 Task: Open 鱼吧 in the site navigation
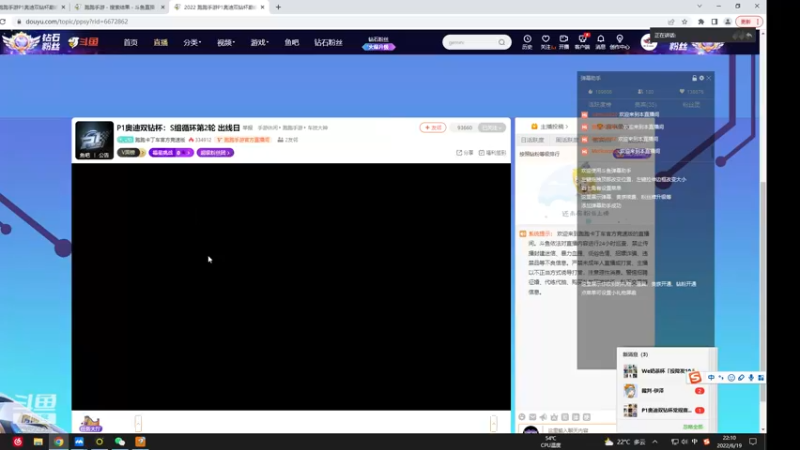point(292,42)
